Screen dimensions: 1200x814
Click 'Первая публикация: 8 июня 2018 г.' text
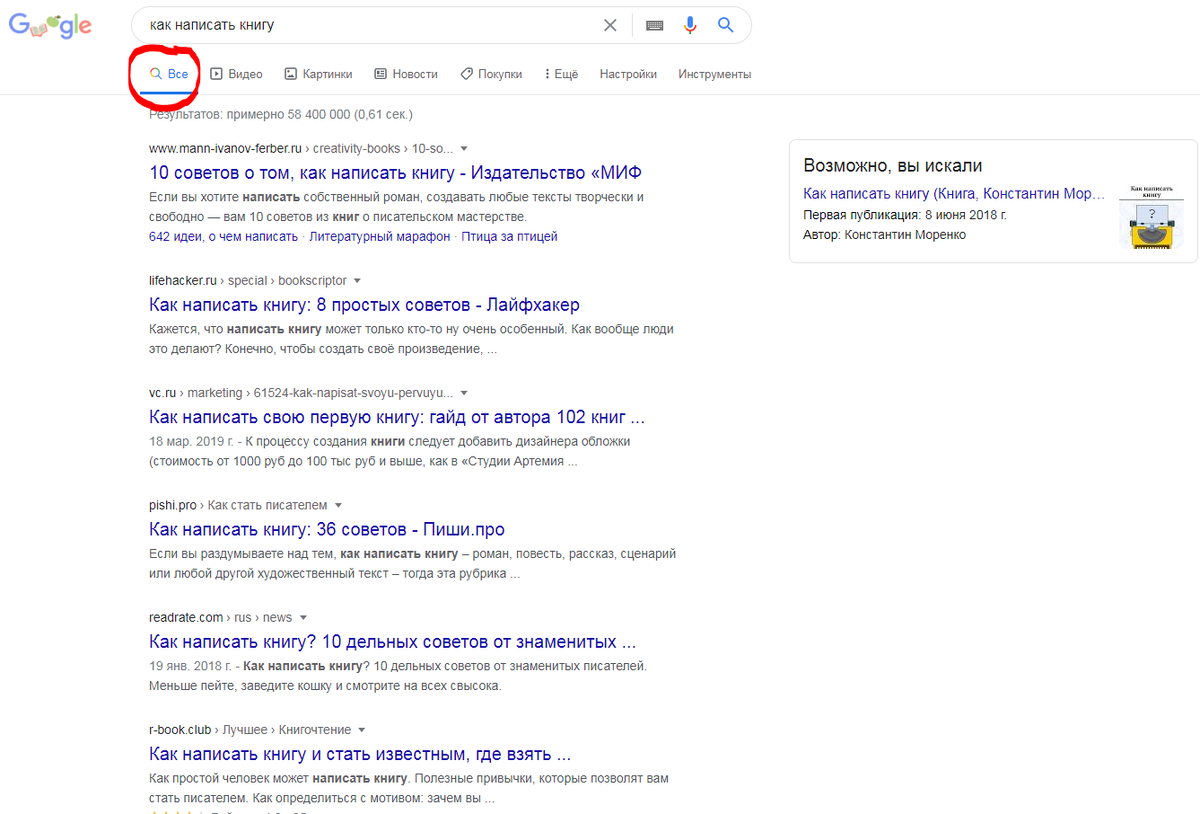pos(905,215)
